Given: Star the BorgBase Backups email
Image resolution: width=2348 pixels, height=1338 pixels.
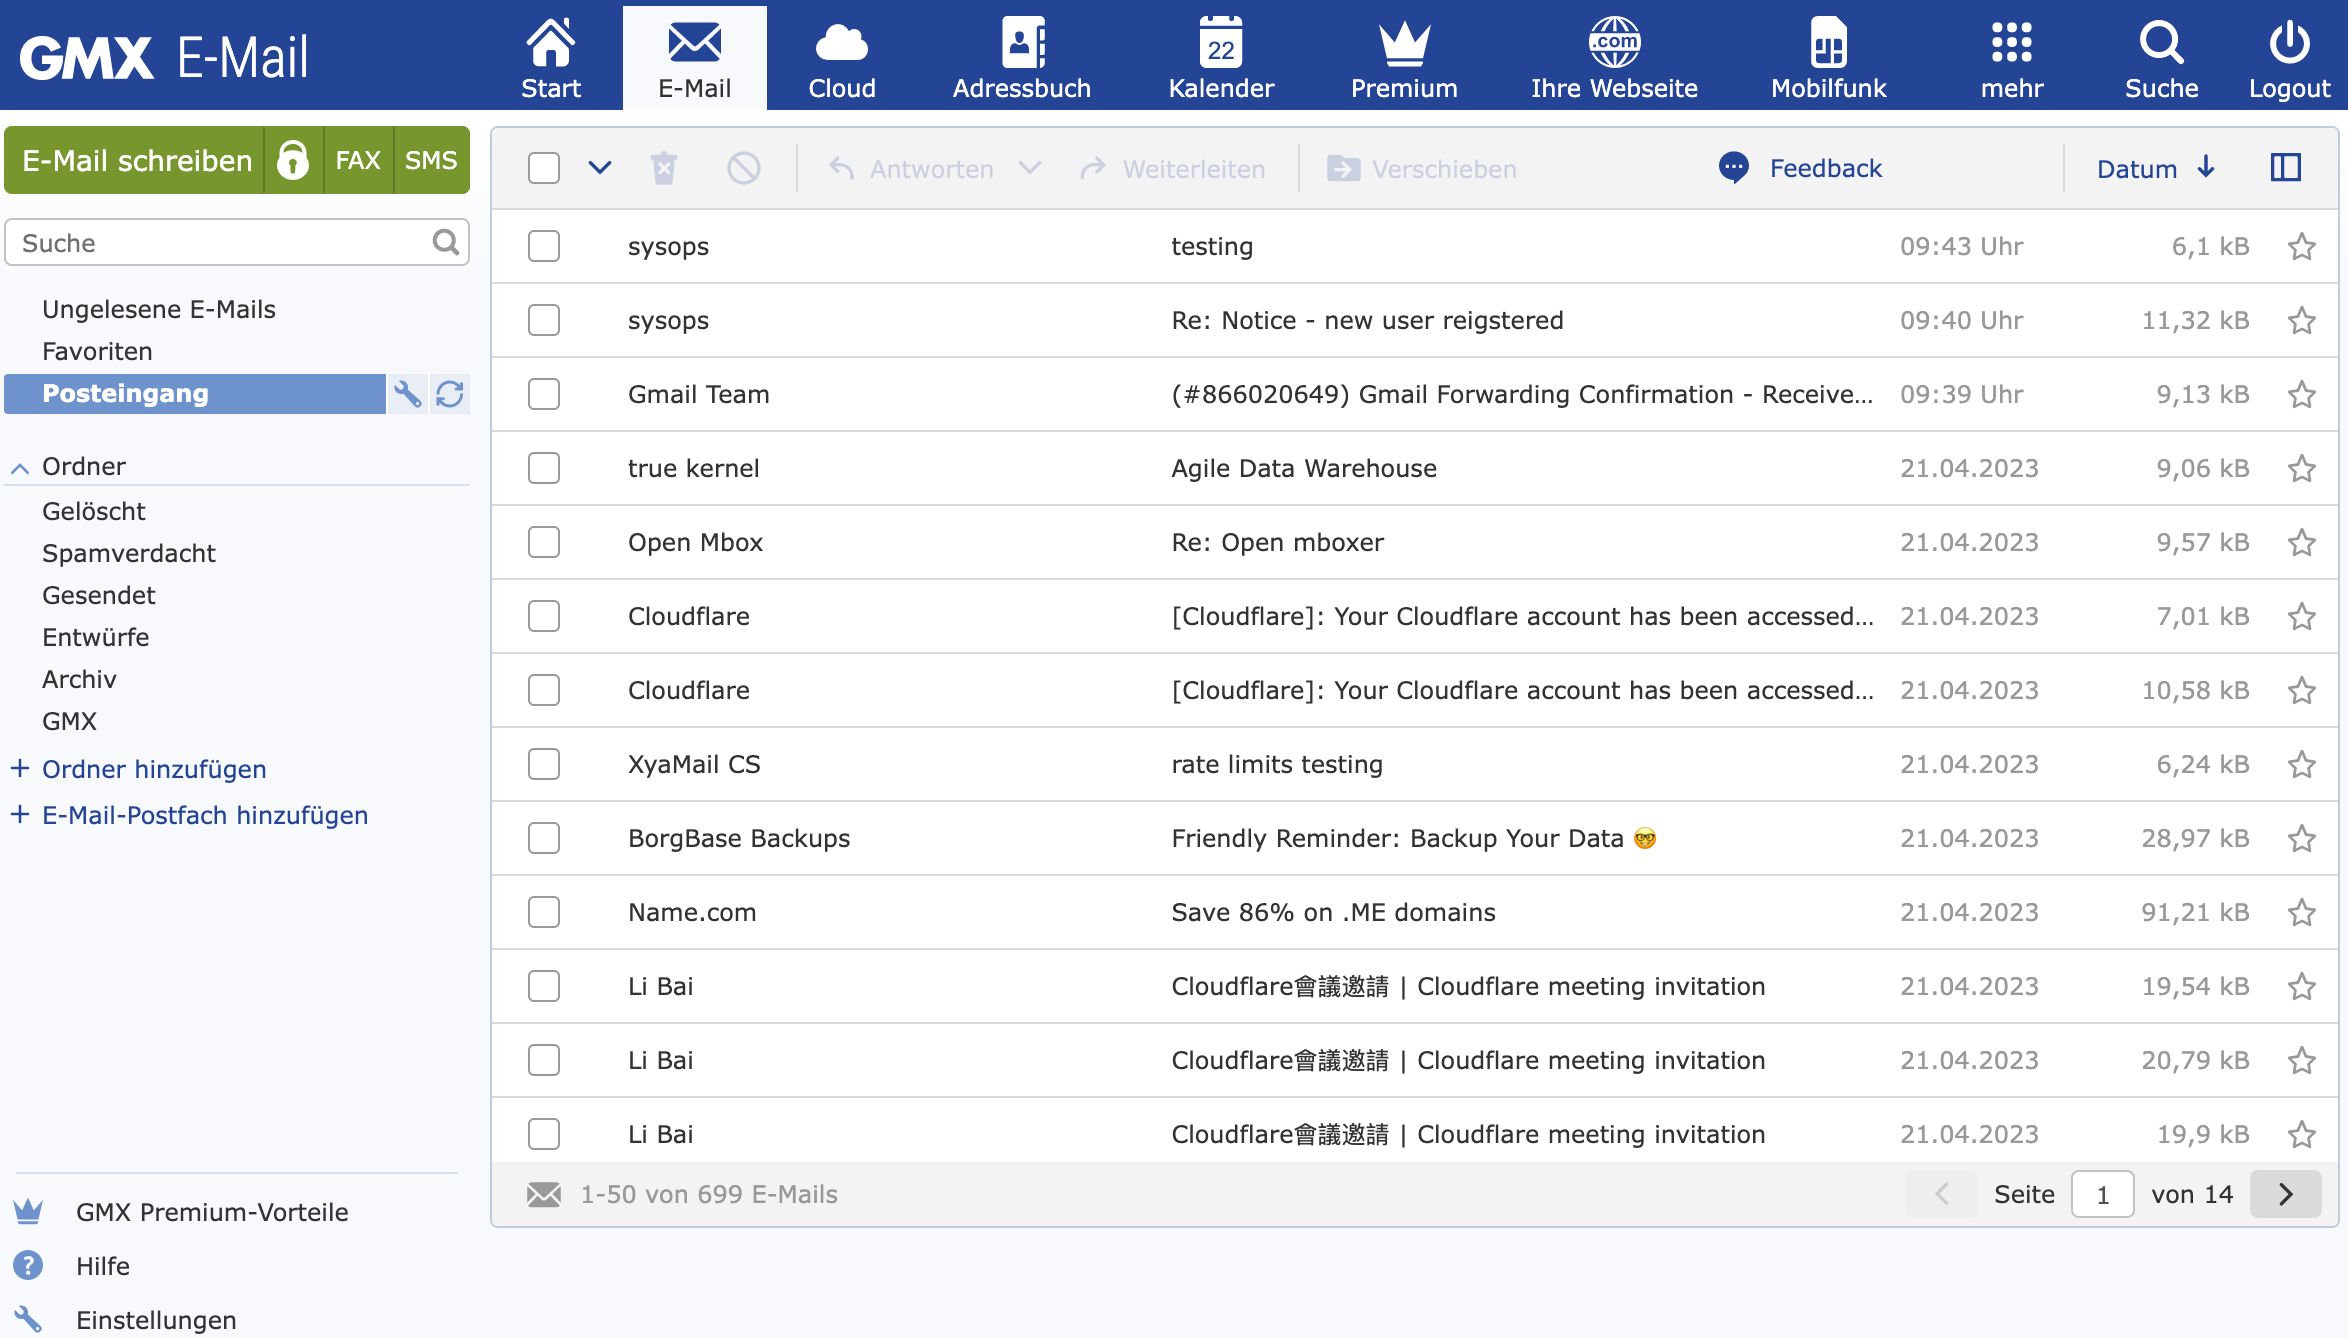Looking at the screenshot, I should pos(2302,838).
